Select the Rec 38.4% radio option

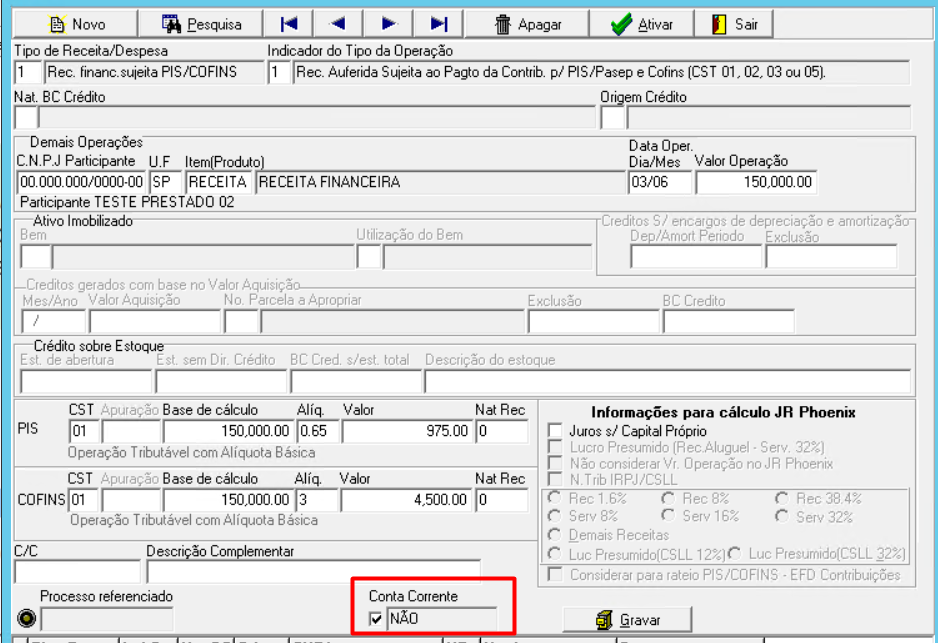[782, 498]
